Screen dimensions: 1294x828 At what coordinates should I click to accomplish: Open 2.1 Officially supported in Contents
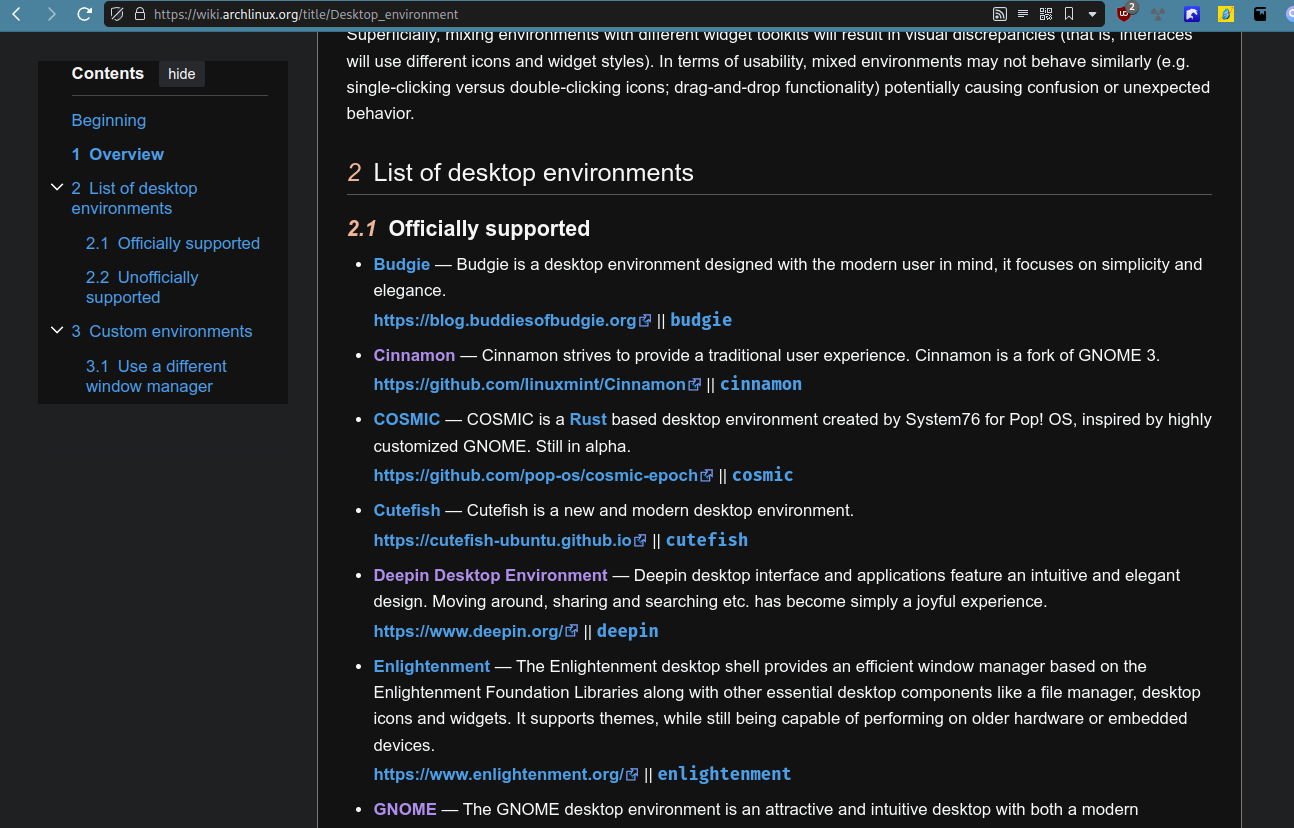coord(173,243)
